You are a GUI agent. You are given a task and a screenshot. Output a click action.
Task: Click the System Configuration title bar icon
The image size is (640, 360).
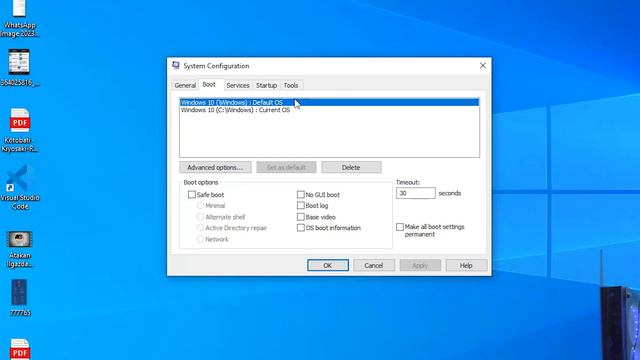tap(176, 65)
